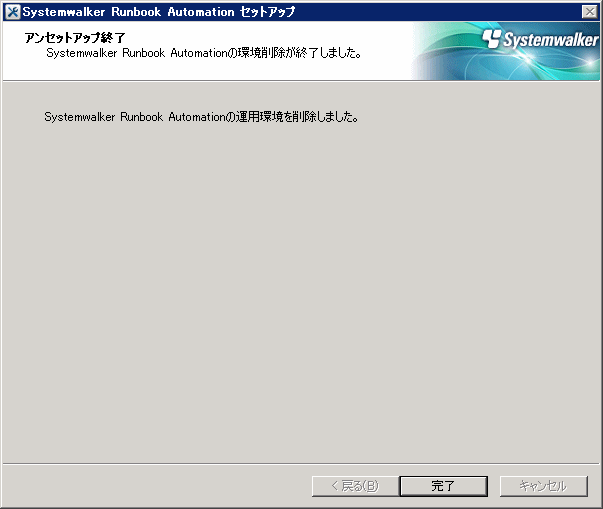Click the Systemwalker logo in banner

(x=540, y=39)
